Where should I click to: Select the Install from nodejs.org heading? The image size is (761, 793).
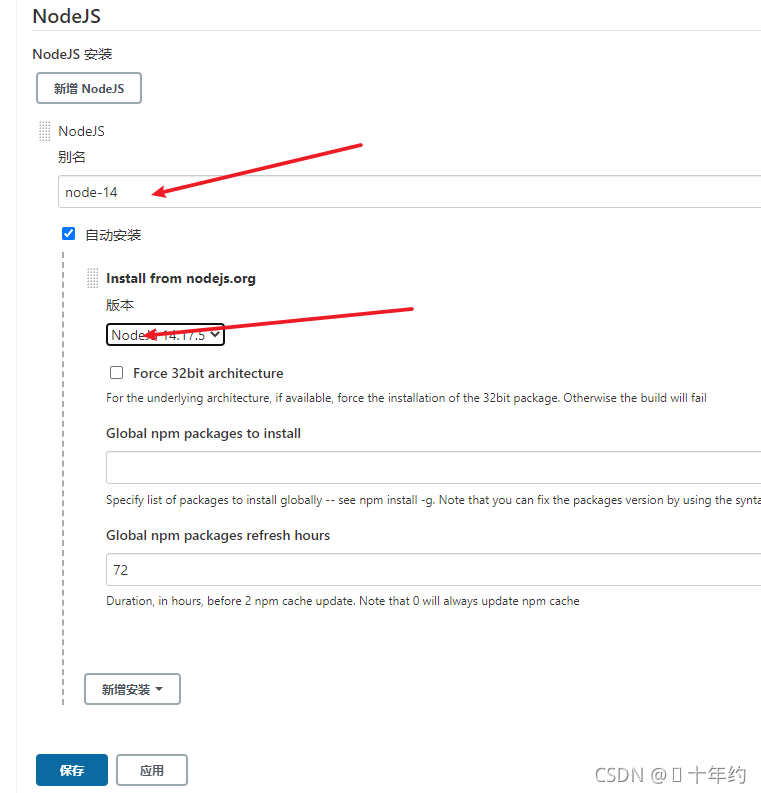(181, 278)
